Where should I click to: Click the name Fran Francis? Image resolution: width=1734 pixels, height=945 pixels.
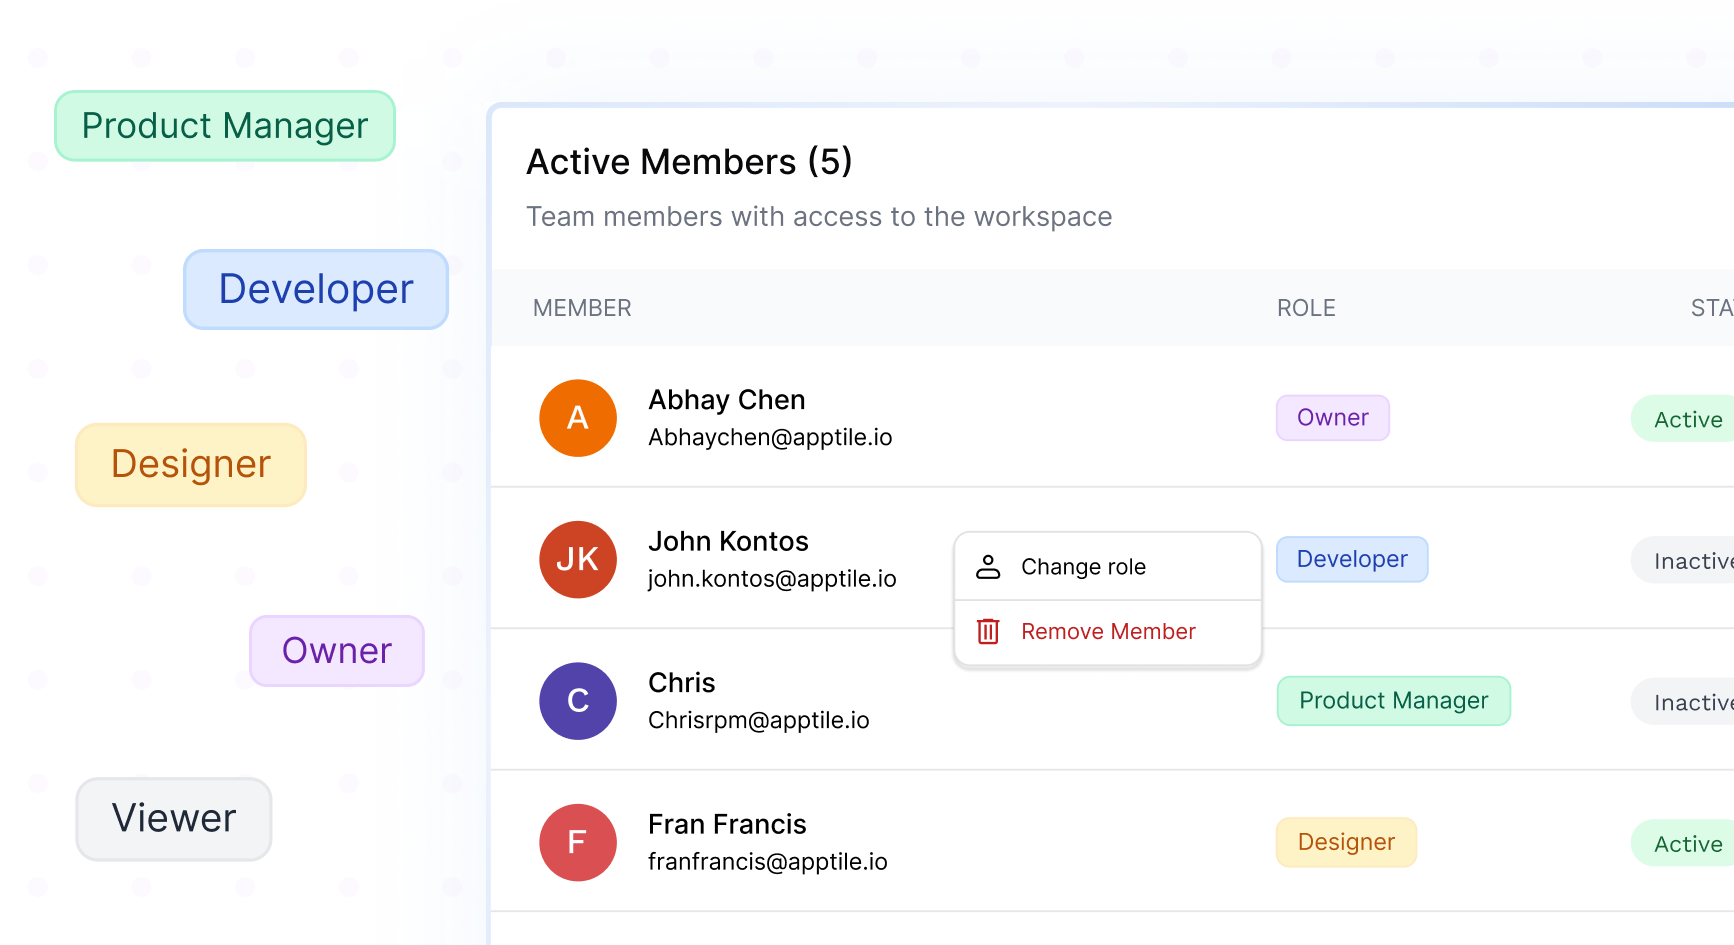pyautogui.click(x=727, y=824)
